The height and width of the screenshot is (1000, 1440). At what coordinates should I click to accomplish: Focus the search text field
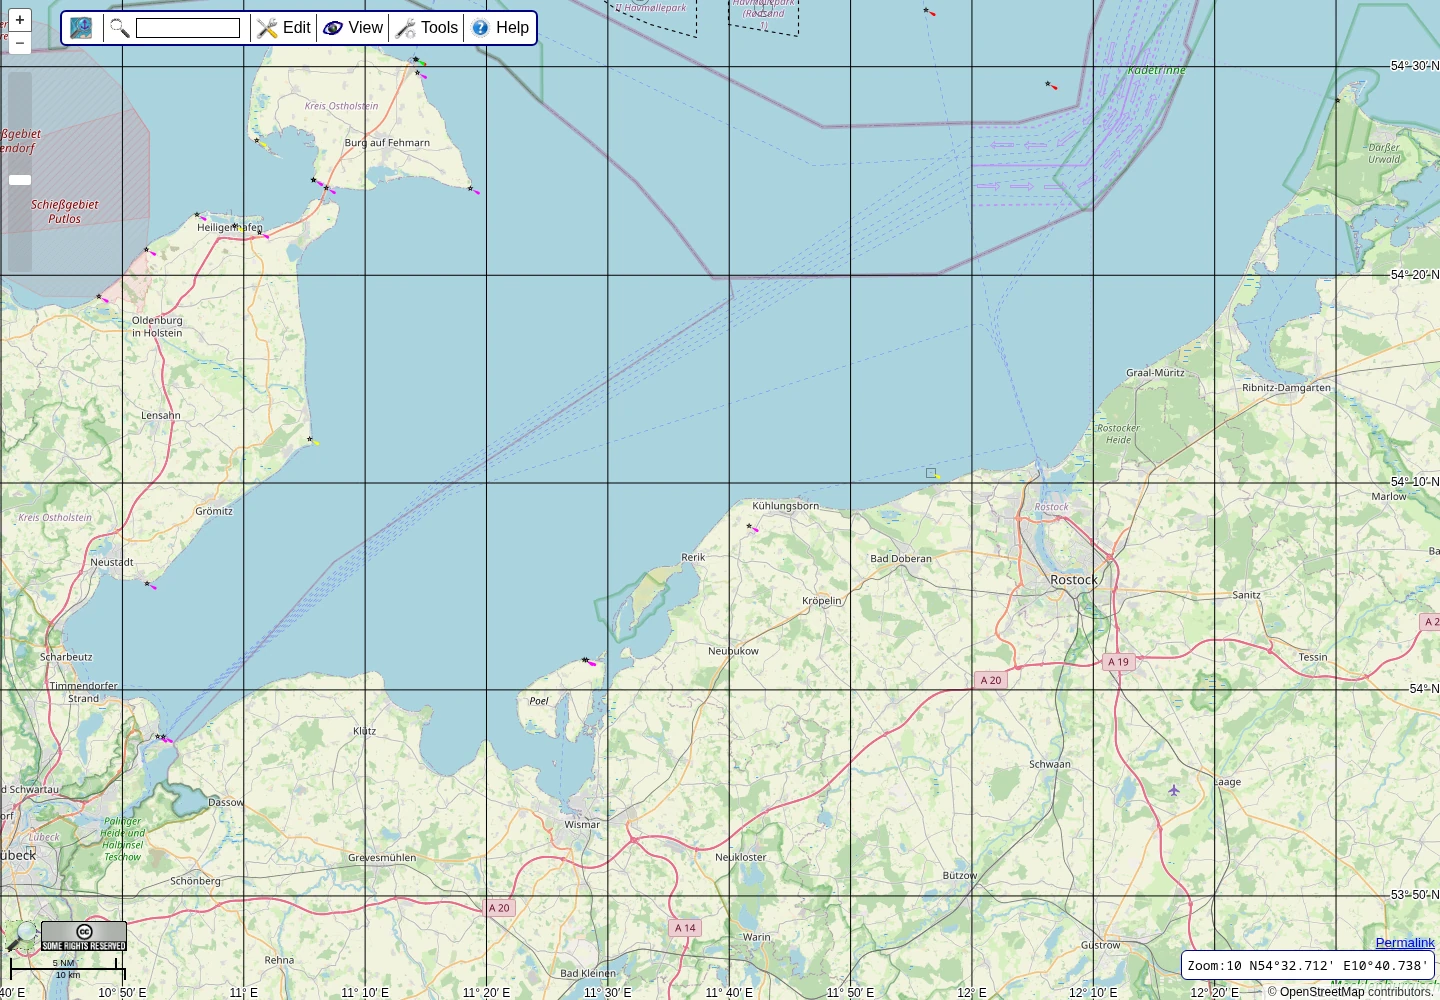(x=188, y=28)
